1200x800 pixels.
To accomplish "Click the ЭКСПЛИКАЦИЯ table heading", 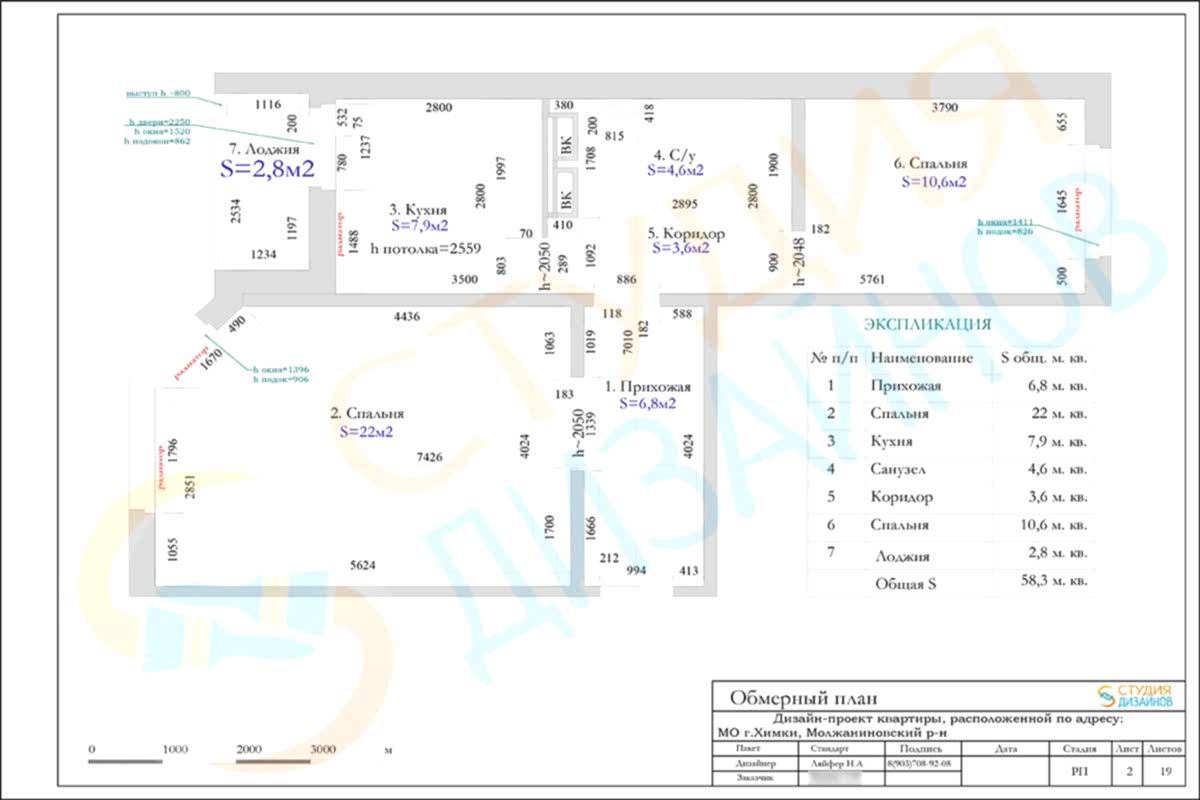I will click(x=927, y=324).
